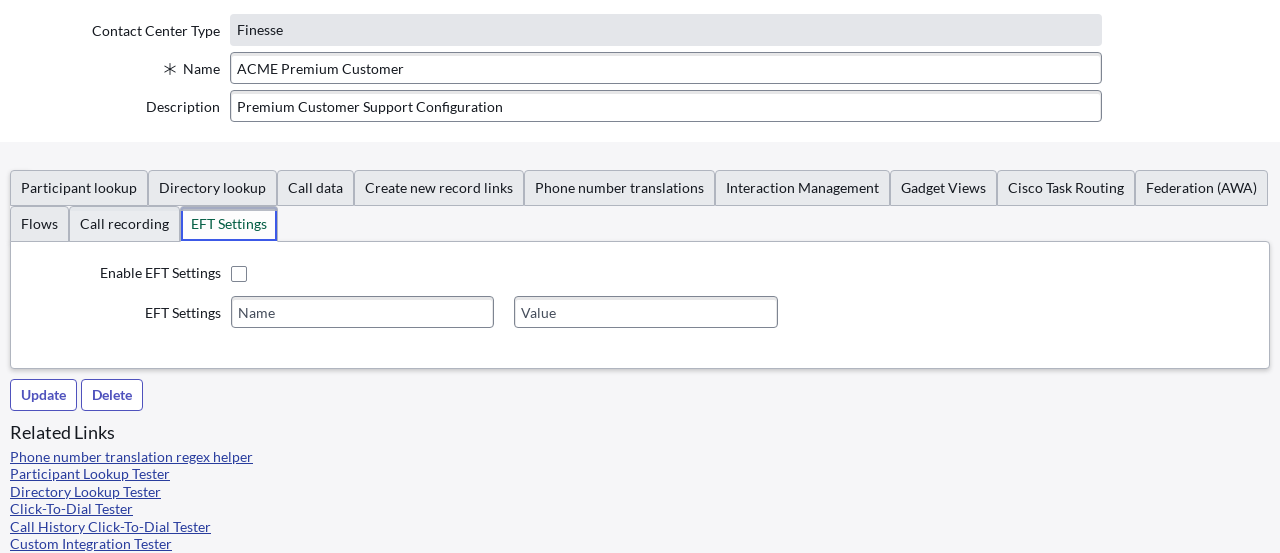Click the Delete button
The image size is (1280, 553).
[x=112, y=395]
